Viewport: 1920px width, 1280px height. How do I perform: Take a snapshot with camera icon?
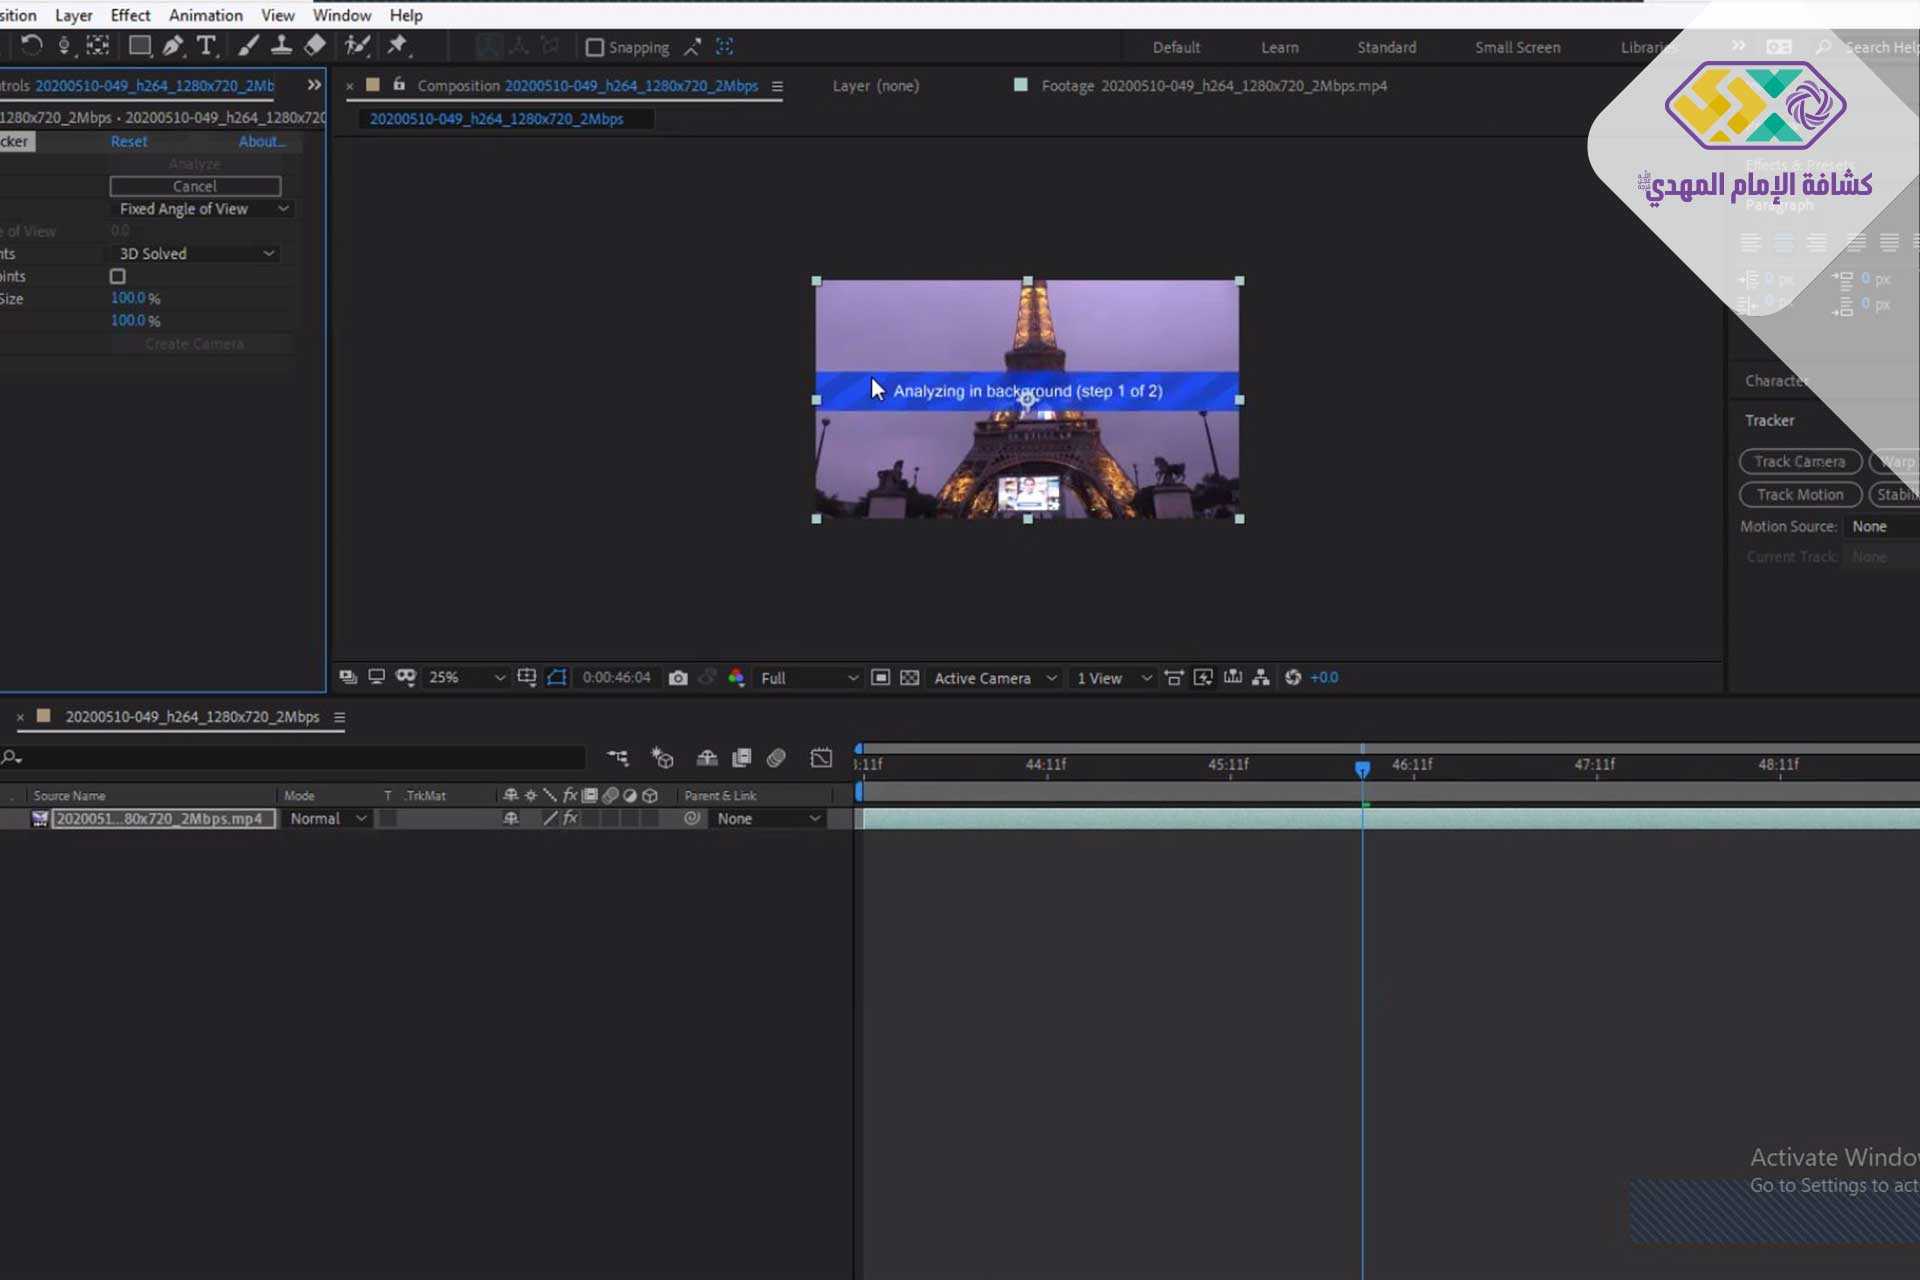tap(678, 678)
